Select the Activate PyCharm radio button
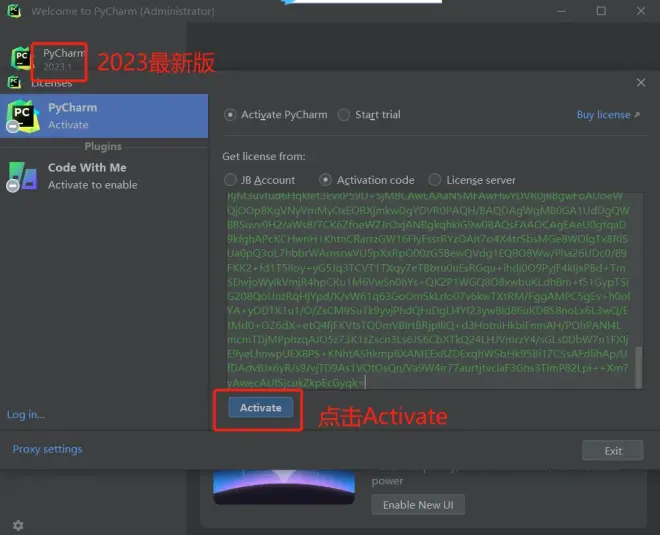 tap(231, 115)
